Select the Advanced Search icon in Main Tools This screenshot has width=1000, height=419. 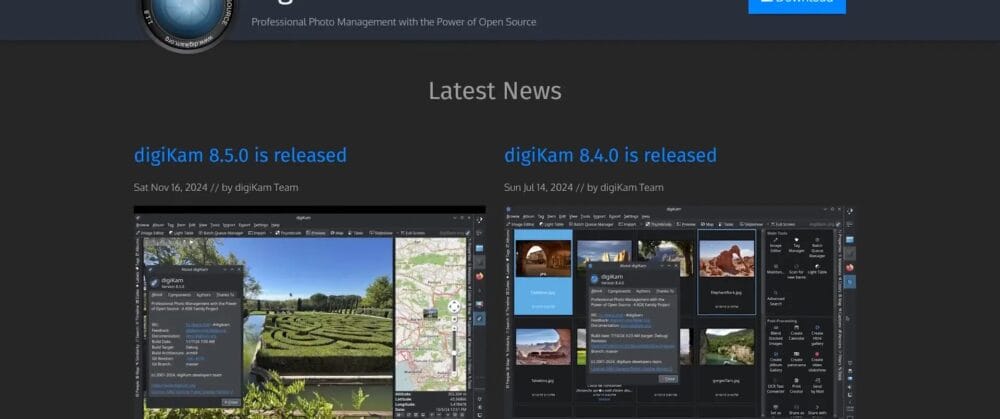coord(777,293)
